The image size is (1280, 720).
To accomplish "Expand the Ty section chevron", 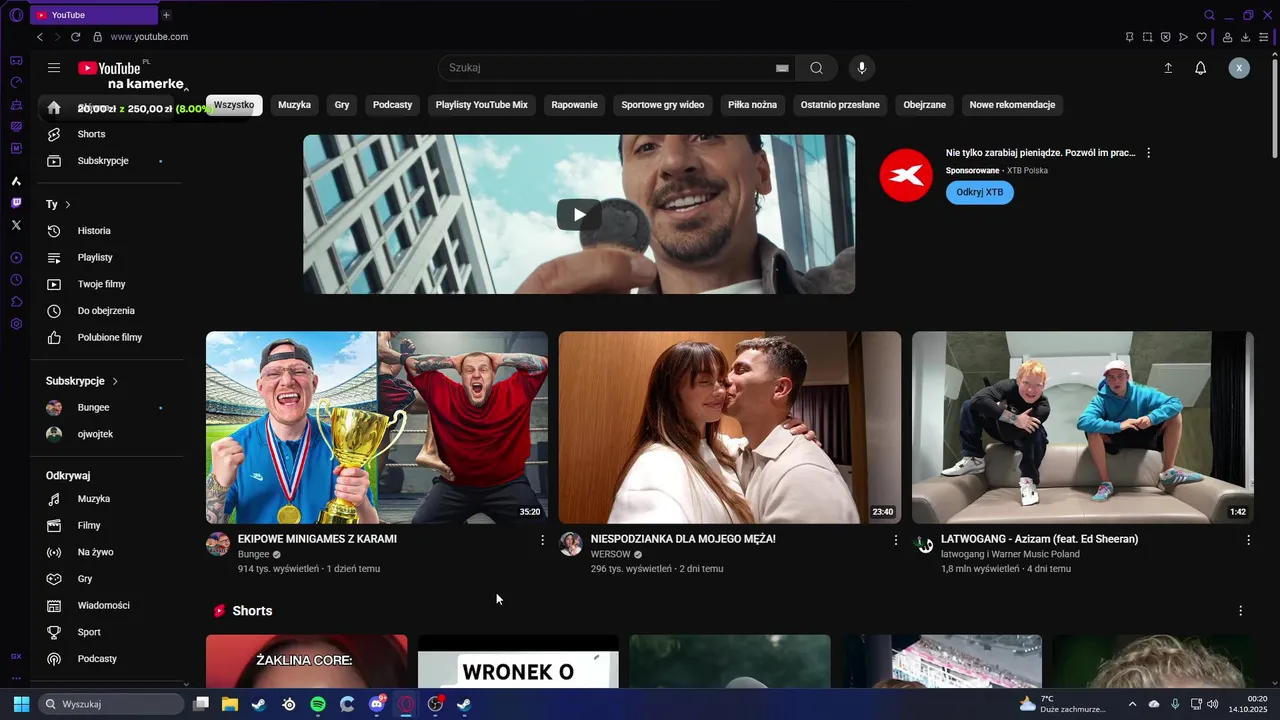I will pyautogui.click(x=68, y=204).
